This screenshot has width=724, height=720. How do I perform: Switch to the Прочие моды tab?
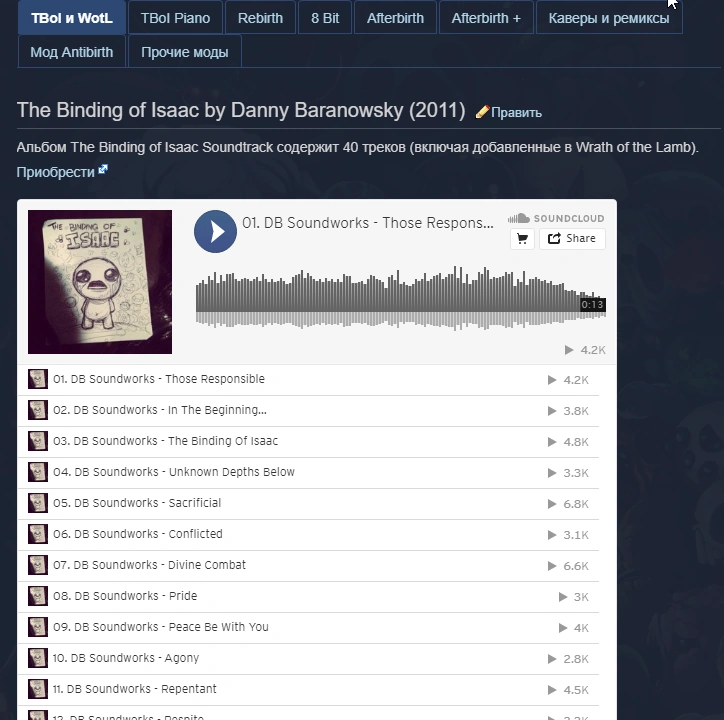[x=185, y=52]
